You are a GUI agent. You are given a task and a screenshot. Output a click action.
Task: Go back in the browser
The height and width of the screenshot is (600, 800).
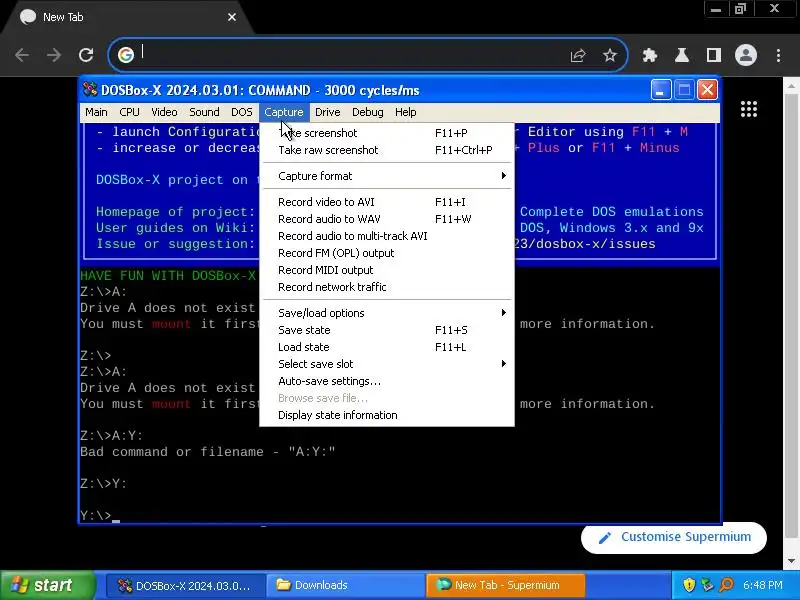21,55
